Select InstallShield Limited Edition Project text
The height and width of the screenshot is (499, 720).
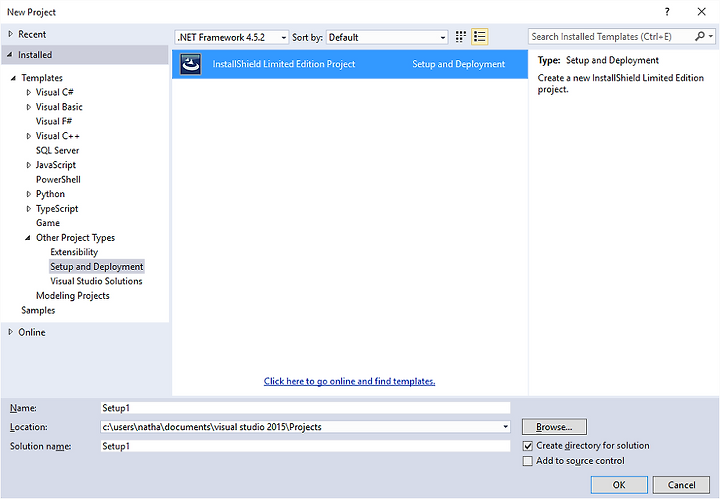[x=284, y=64]
